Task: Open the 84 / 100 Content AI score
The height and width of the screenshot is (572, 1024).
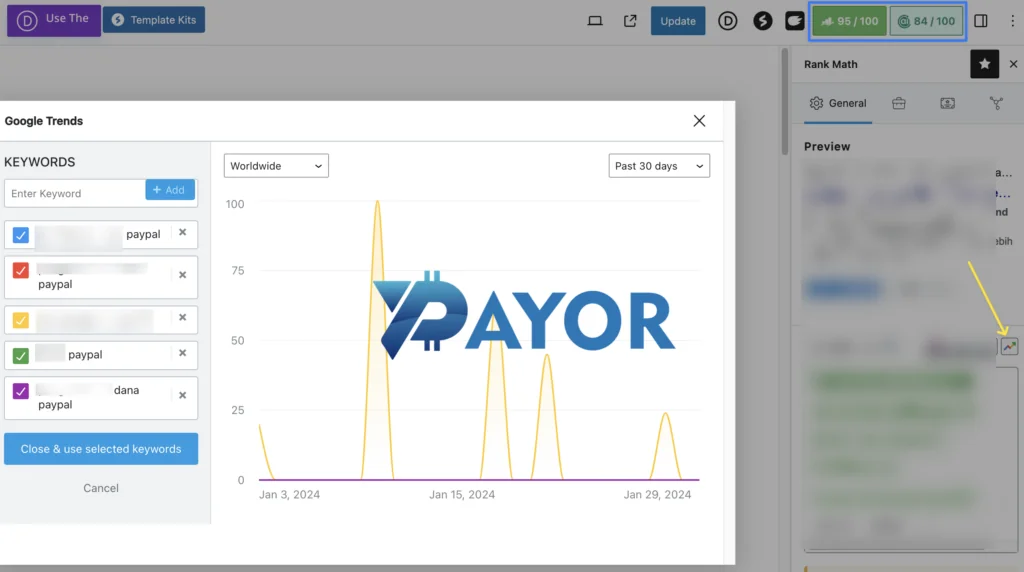Action: click(926, 21)
